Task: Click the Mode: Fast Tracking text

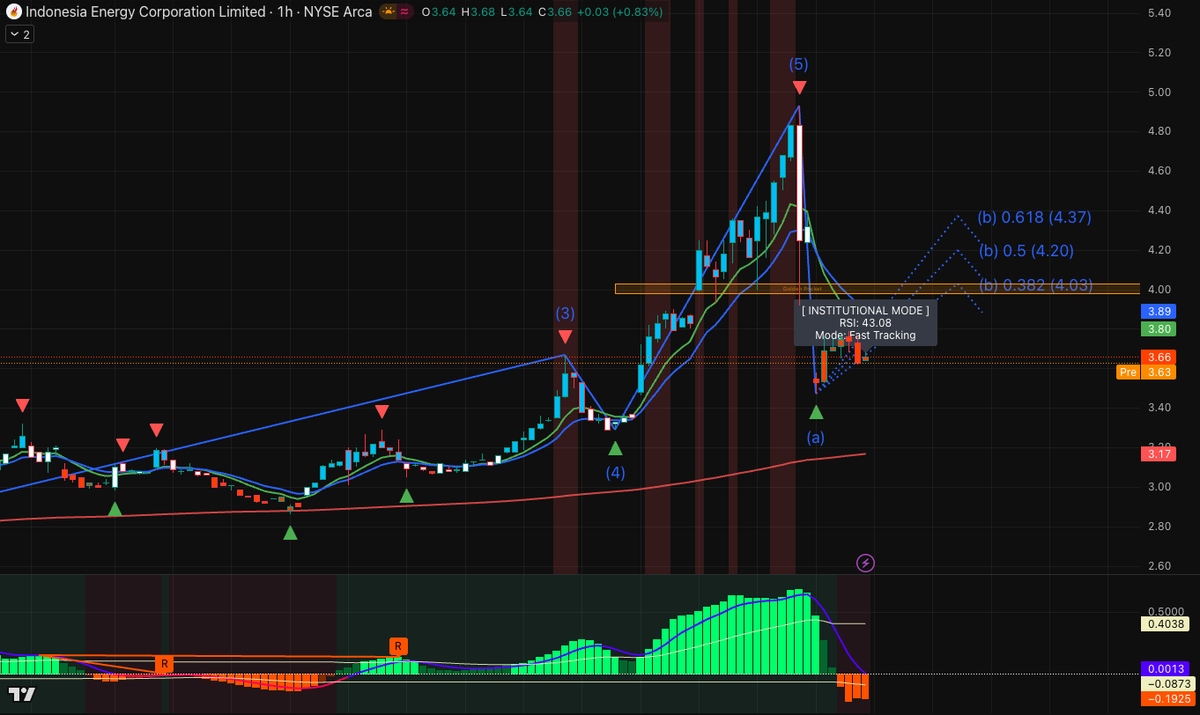Action: 866,335
